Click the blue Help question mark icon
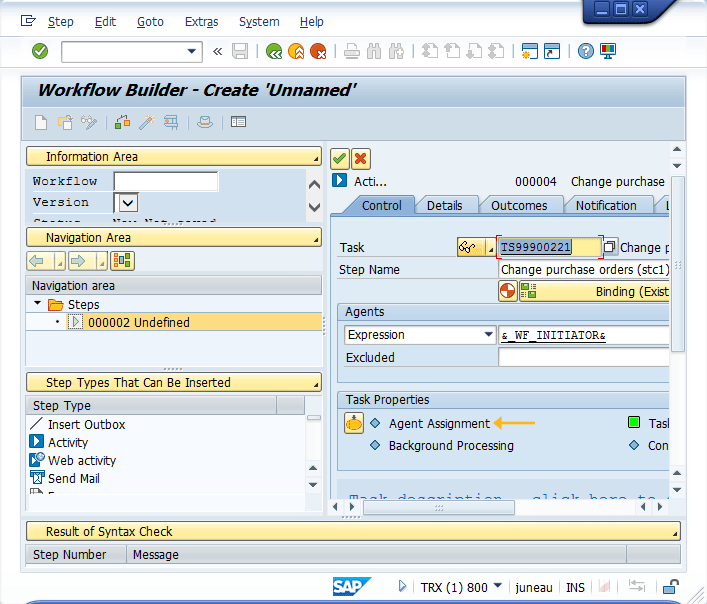 tap(586, 51)
